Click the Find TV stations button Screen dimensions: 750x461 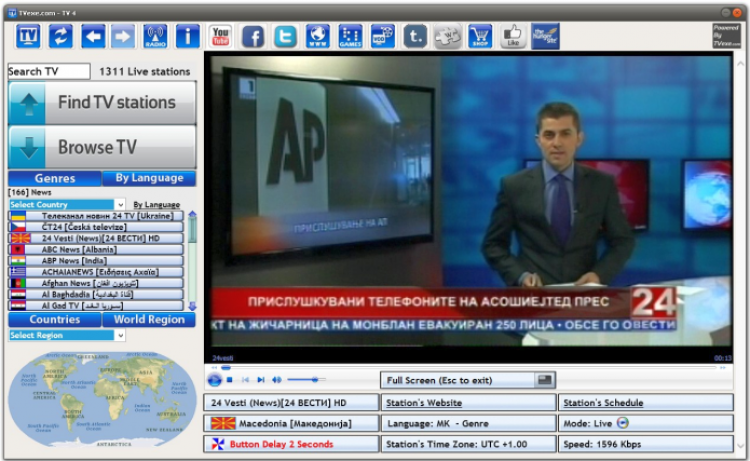pyautogui.click(x=102, y=103)
